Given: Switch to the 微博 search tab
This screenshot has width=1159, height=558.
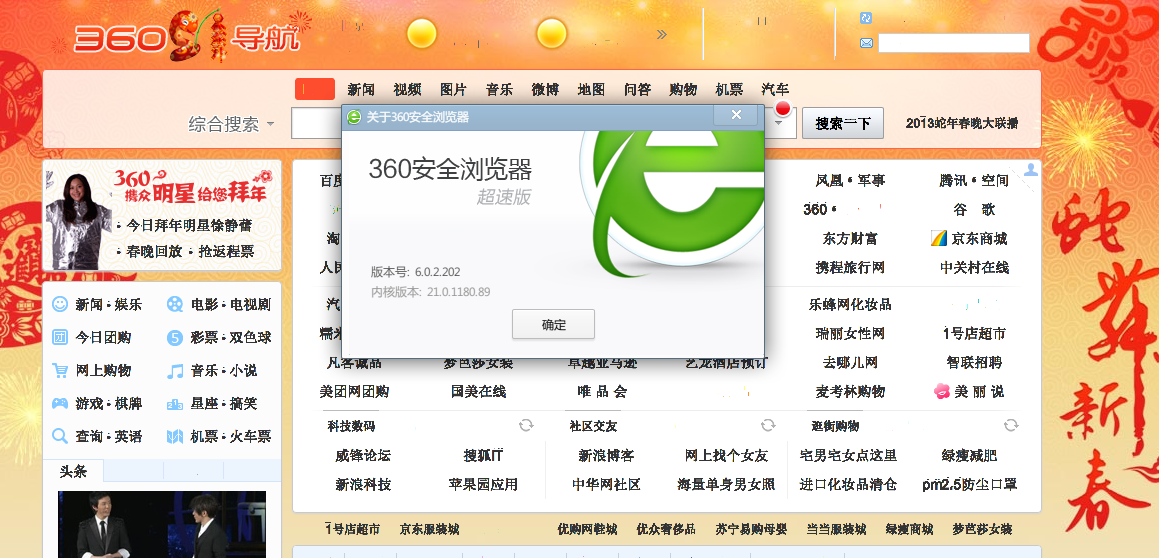Looking at the screenshot, I should [x=545, y=89].
